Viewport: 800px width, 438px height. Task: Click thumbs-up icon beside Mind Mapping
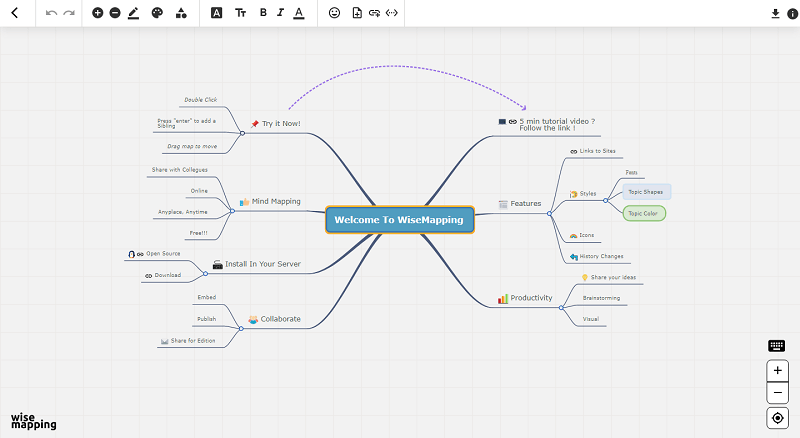(x=244, y=202)
